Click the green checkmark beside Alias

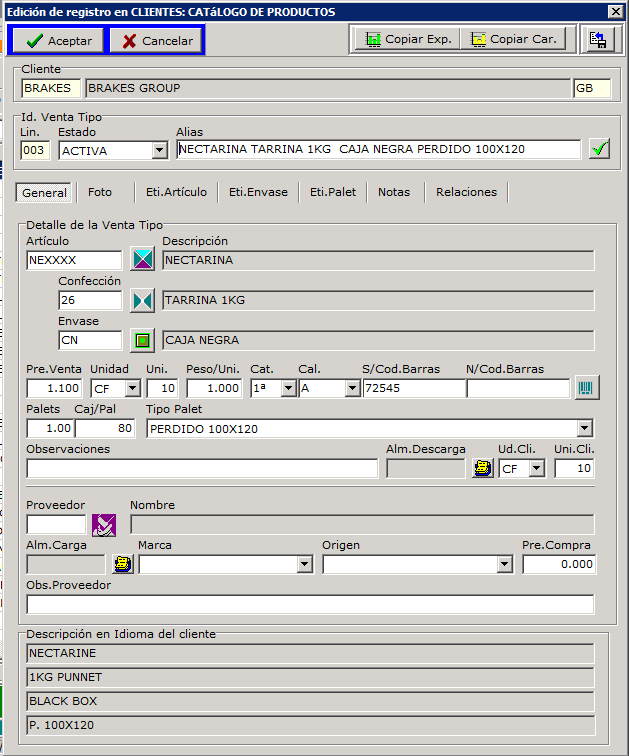[x=599, y=150]
